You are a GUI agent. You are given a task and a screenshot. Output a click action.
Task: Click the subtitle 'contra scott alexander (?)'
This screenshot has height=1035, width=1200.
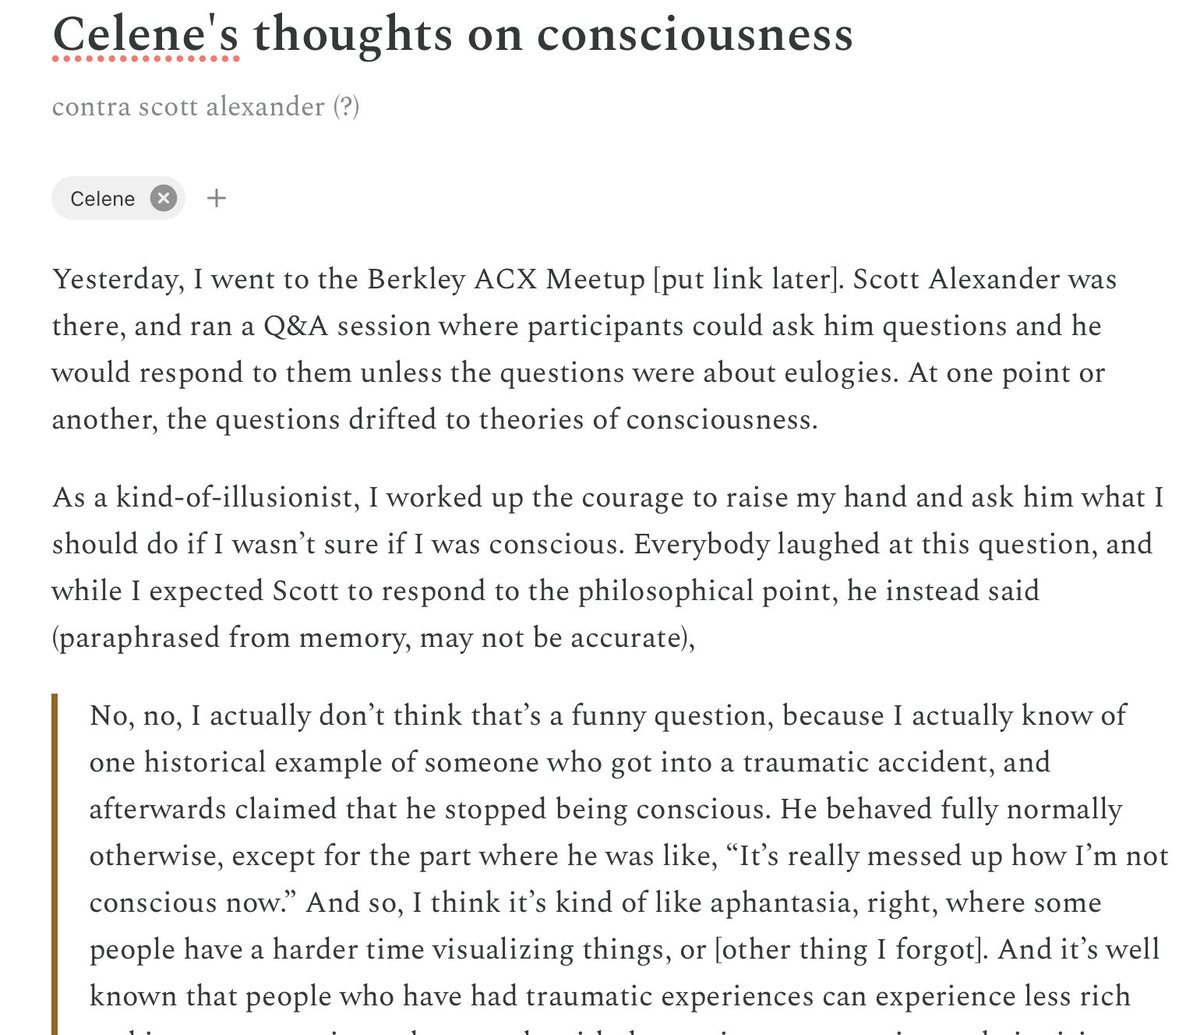205,106
